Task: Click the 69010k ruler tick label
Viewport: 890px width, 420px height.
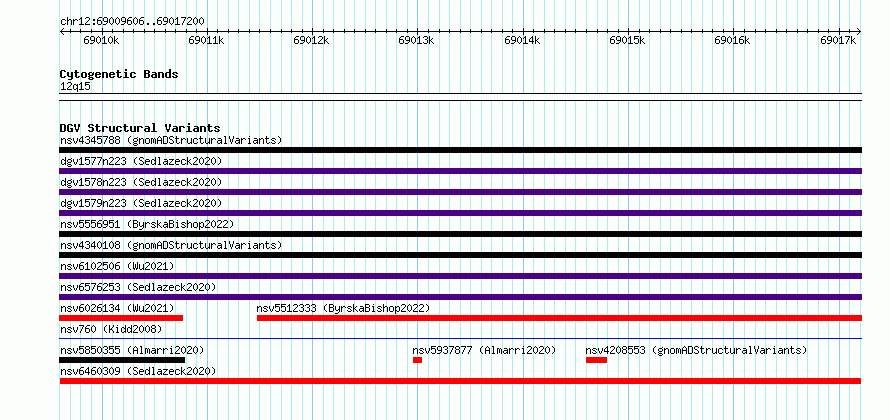Action: [x=101, y=40]
